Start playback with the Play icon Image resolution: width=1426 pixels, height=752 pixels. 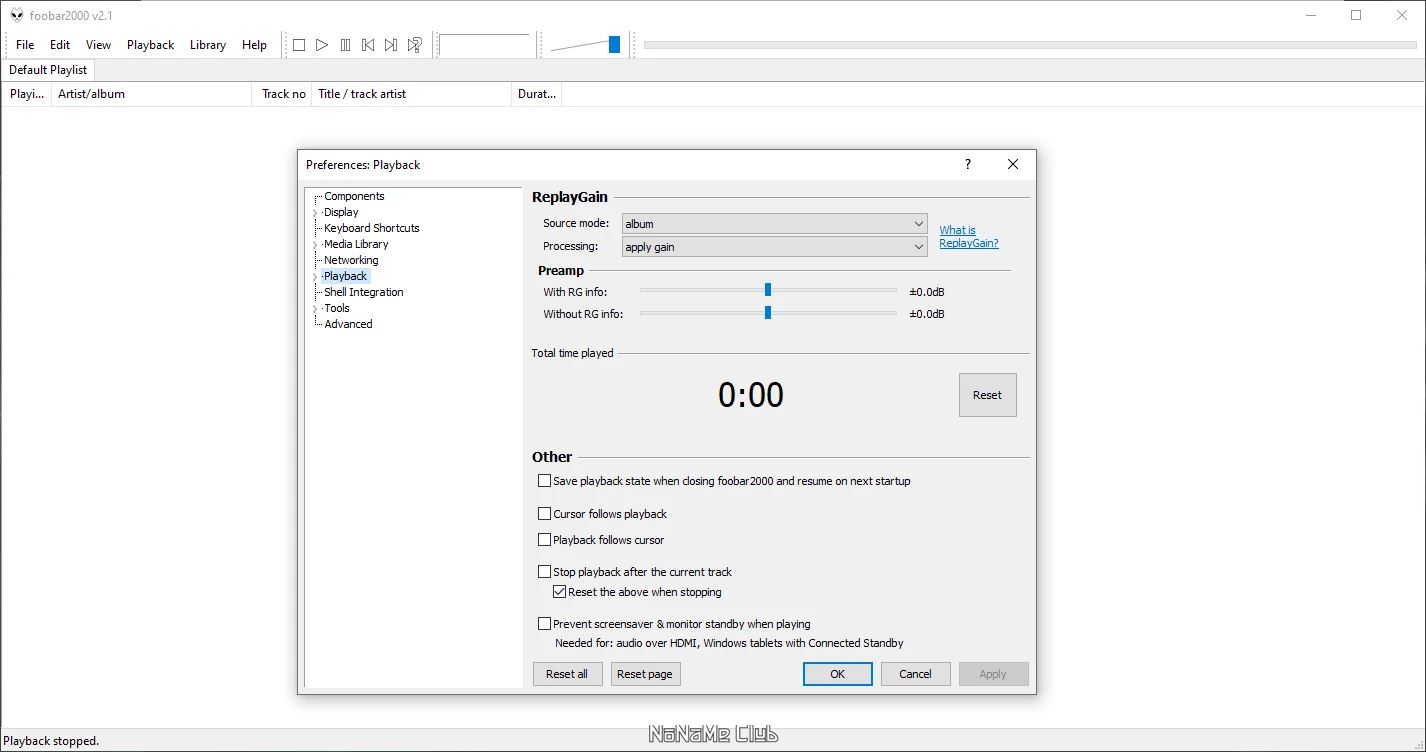click(322, 45)
